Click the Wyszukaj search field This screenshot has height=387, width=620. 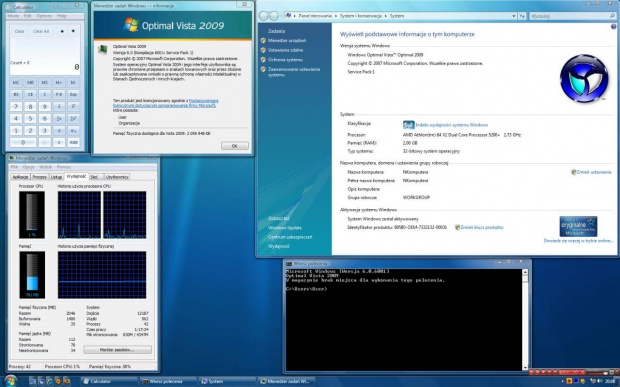(569, 16)
